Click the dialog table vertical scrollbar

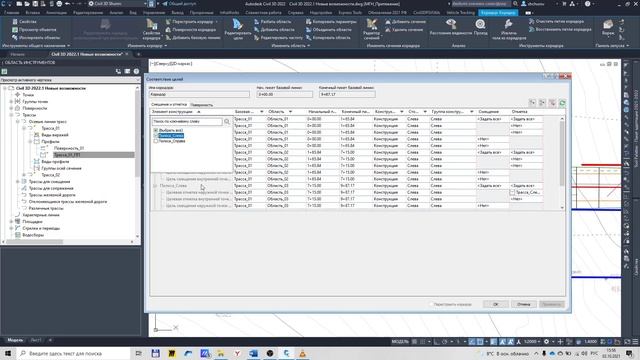click(562, 163)
